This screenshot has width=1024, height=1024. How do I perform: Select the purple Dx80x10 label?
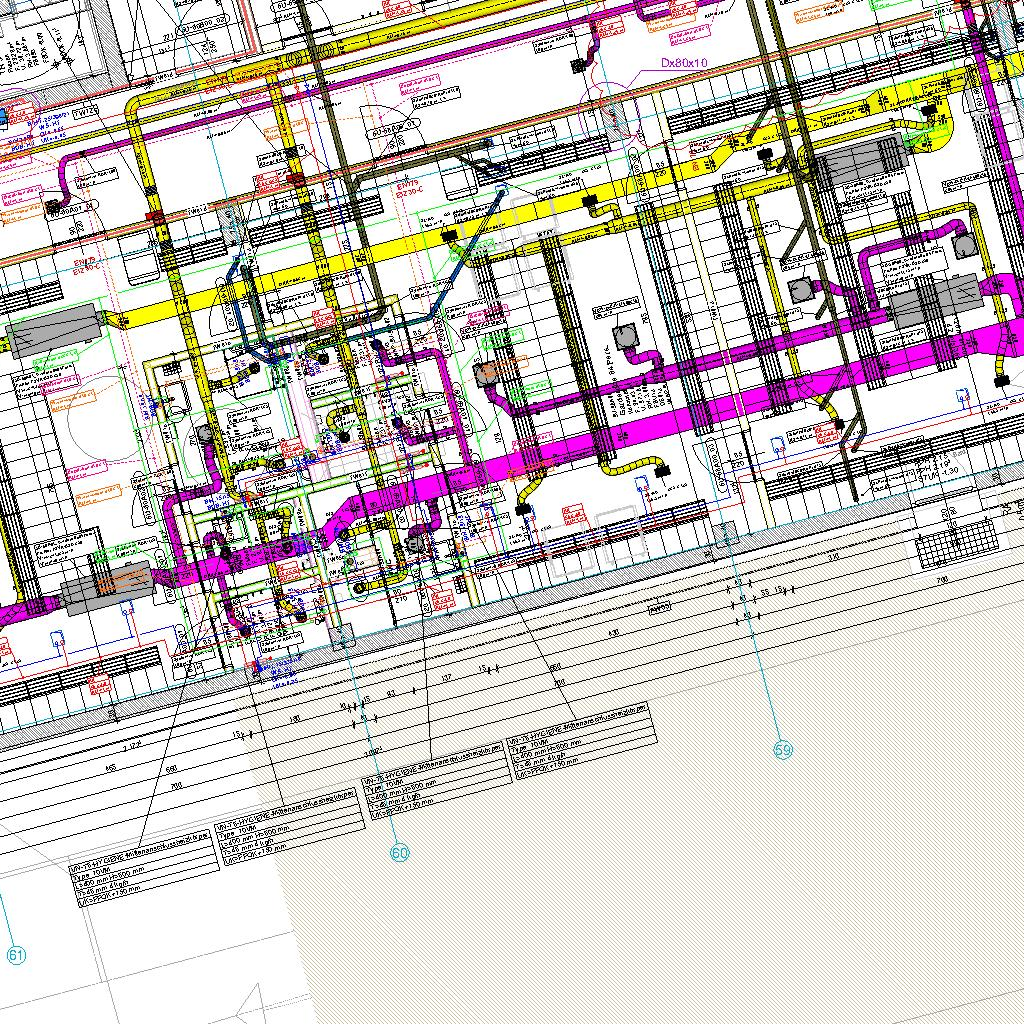(x=684, y=62)
